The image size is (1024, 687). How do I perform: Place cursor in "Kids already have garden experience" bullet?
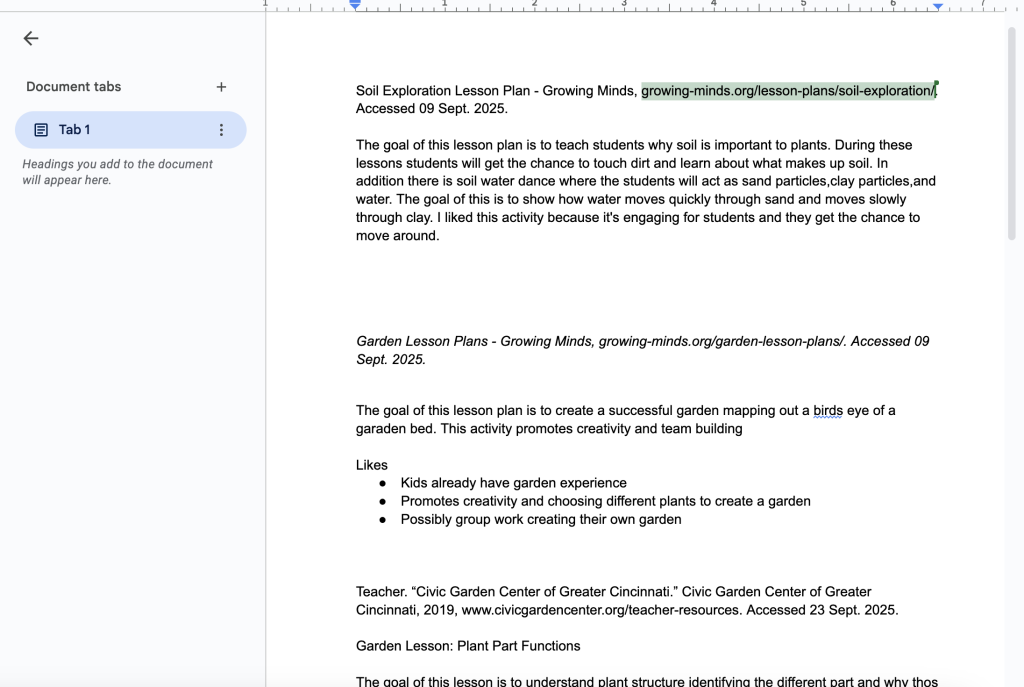(513, 483)
